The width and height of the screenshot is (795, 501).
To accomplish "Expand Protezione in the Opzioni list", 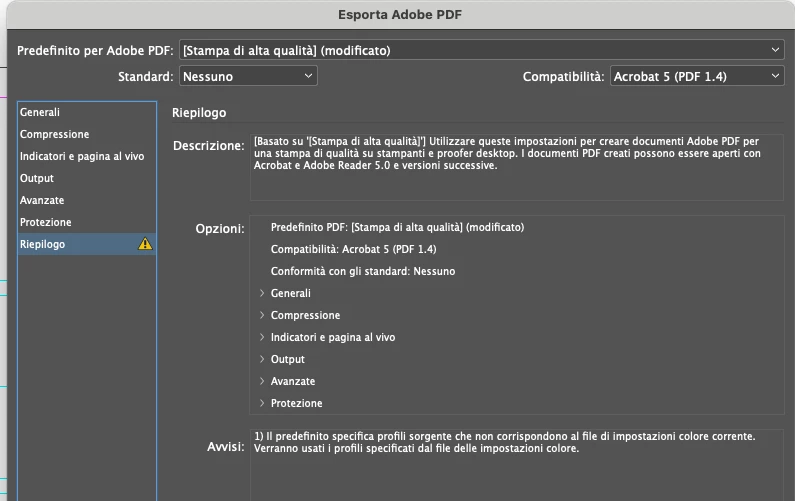I will point(262,403).
